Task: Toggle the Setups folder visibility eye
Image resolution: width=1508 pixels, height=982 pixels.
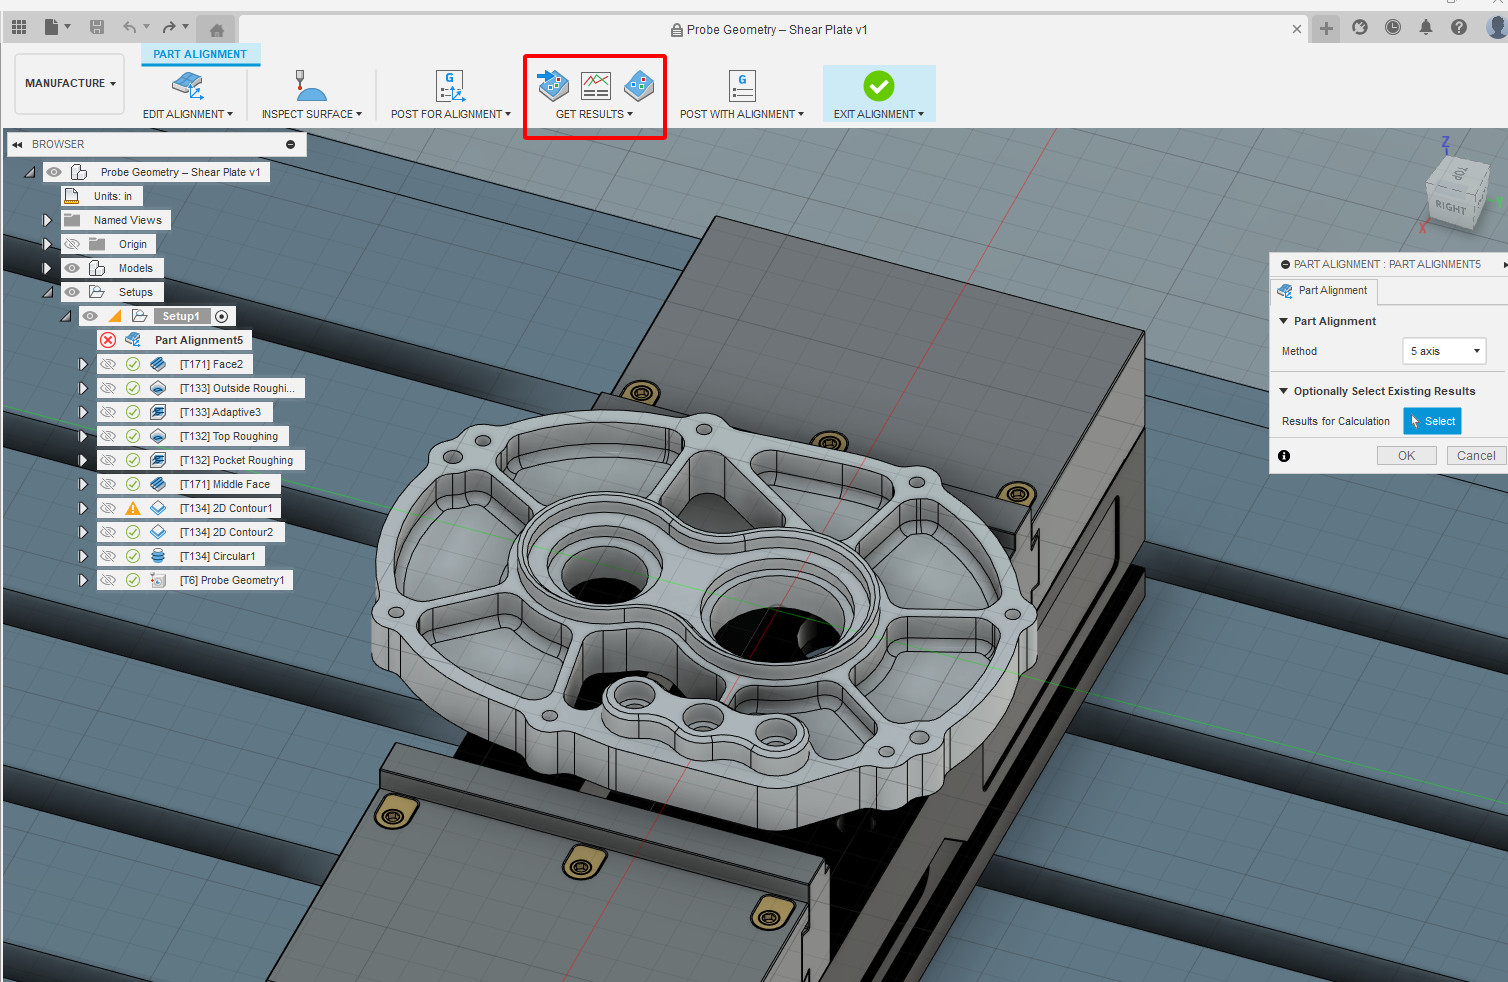Action: [72, 292]
